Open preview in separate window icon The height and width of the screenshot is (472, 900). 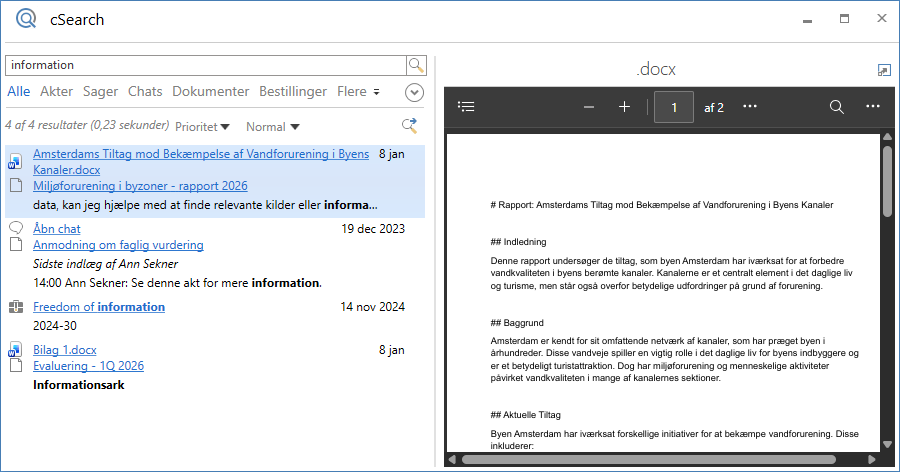coord(884,70)
